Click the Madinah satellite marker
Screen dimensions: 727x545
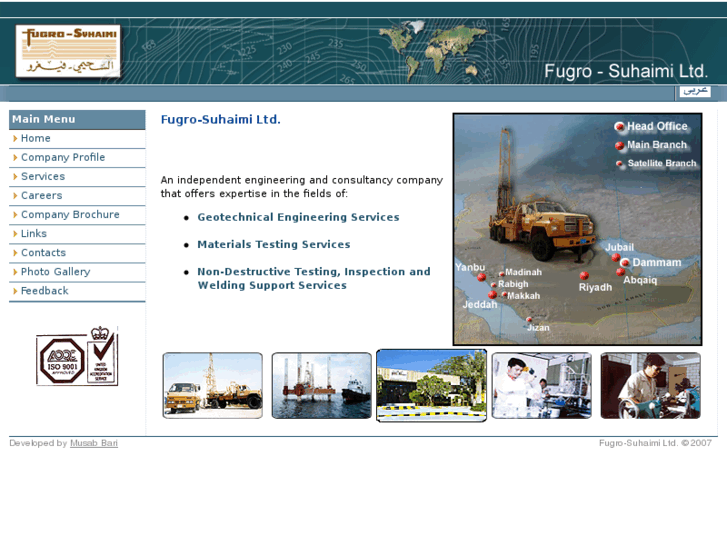(501, 274)
